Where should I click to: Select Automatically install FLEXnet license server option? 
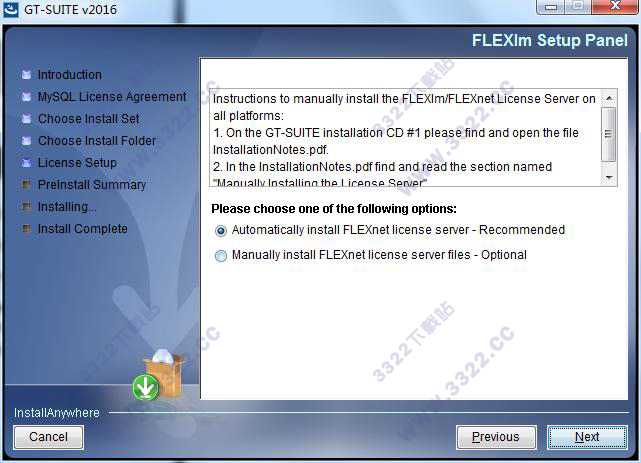pos(221,231)
